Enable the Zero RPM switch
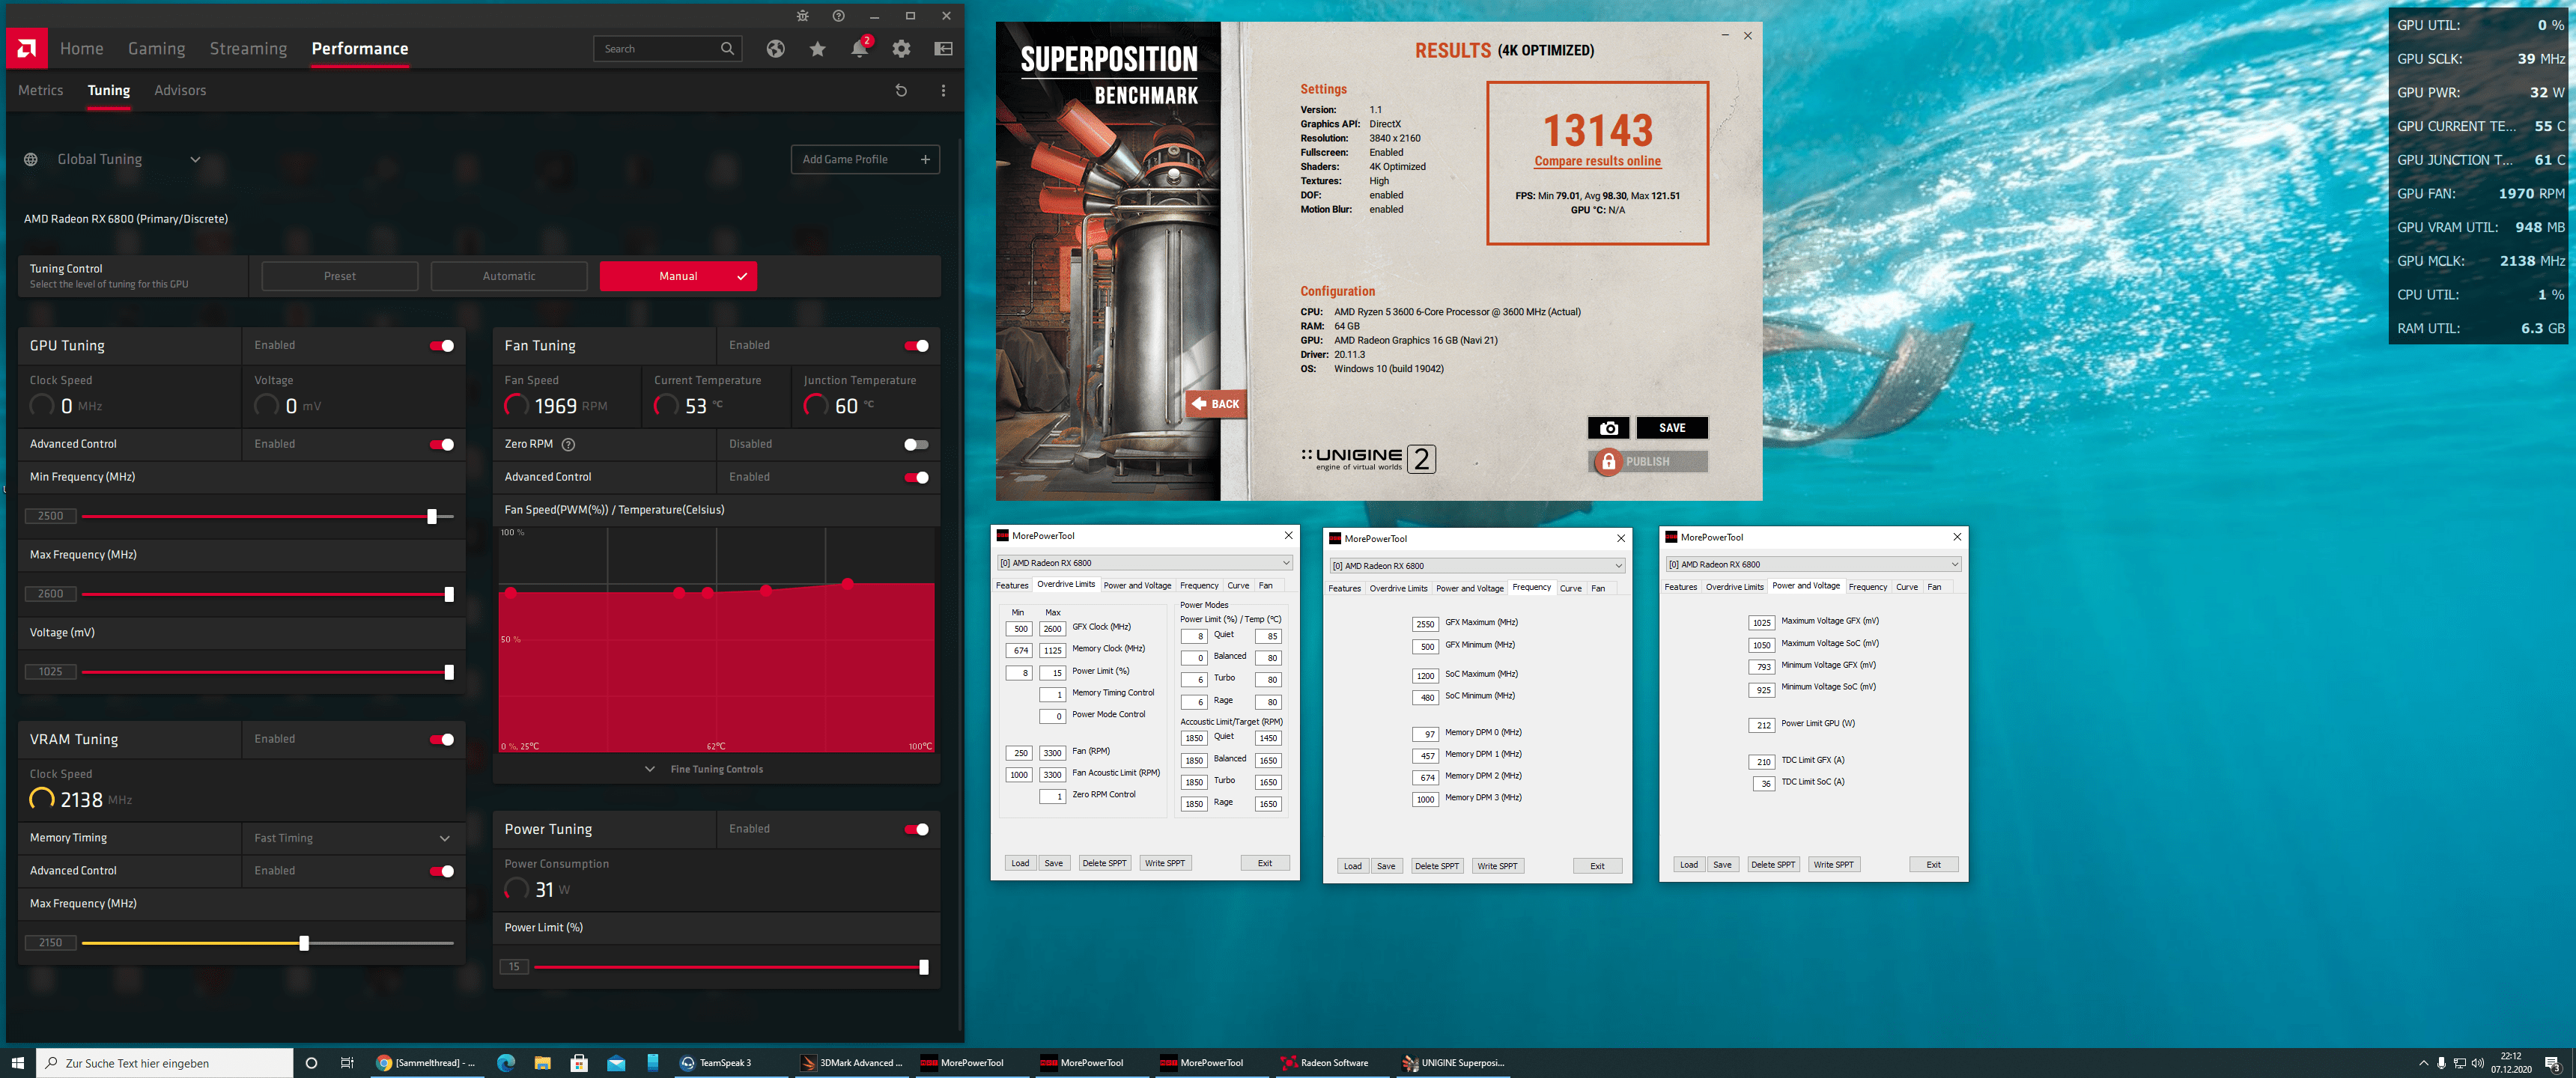The width and height of the screenshot is (2576, 1078). pos(917,444)
